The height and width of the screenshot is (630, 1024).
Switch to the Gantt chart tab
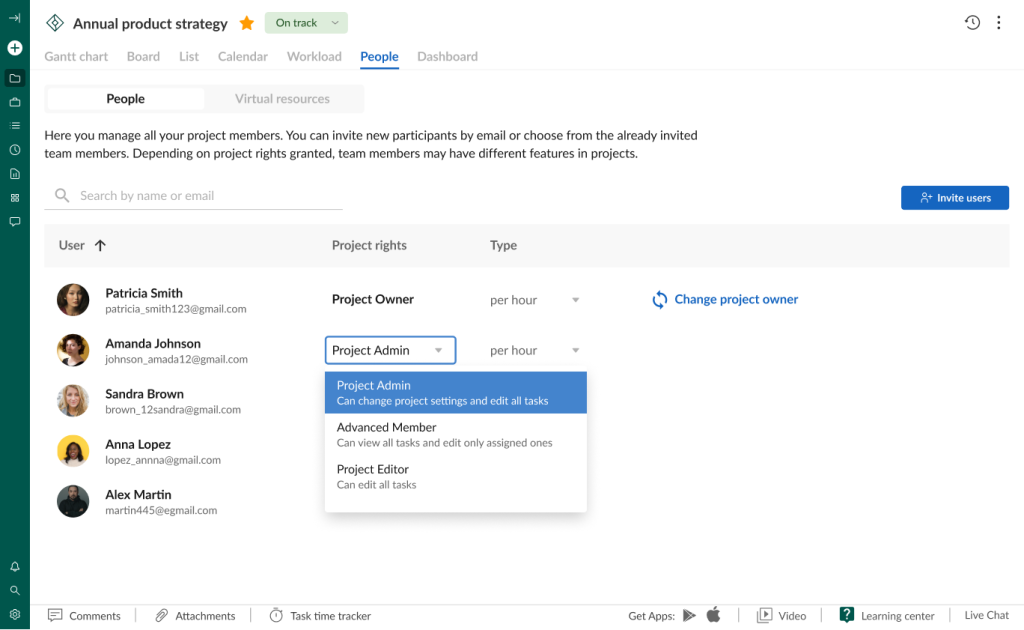click(x=76, y=57)
